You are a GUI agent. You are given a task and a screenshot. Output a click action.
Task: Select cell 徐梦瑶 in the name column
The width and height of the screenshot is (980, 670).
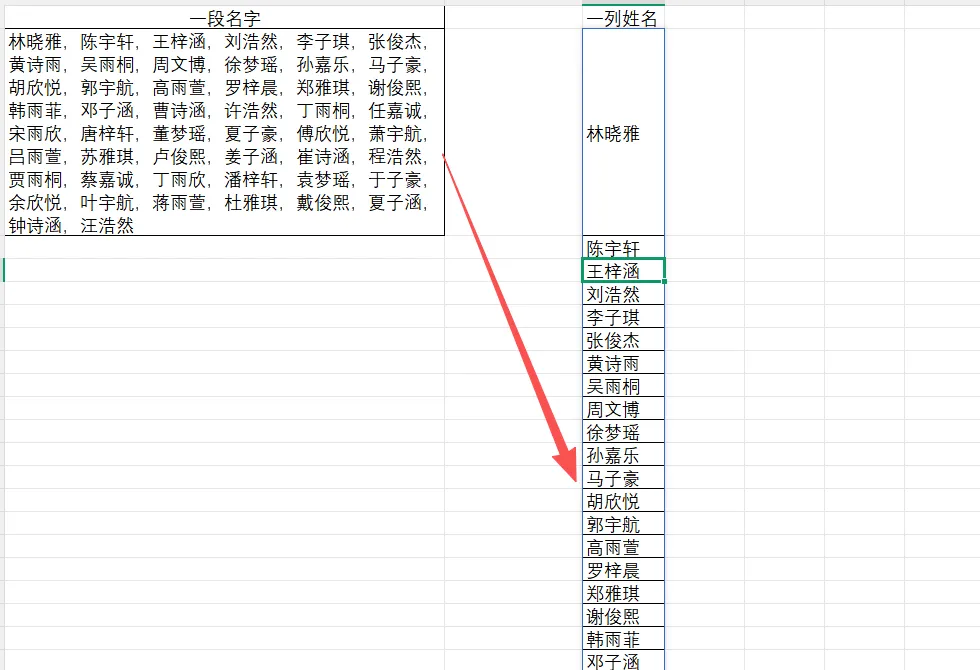coord(623,432)
